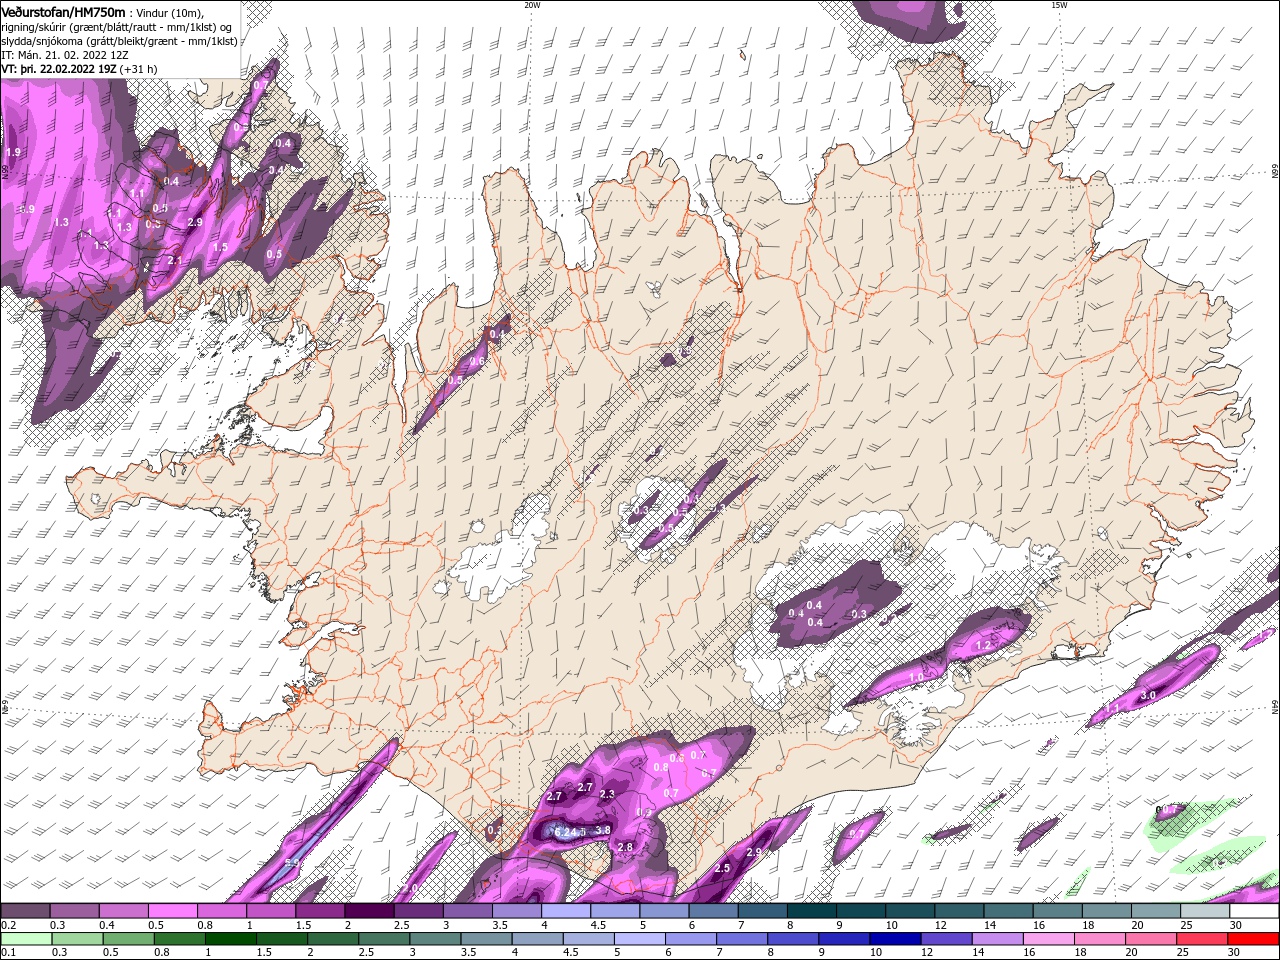Viewport: 1280px width, 960px height.
Task: Click the 2.8 precipitation value near the south coast
Action: tap(626, 847)
